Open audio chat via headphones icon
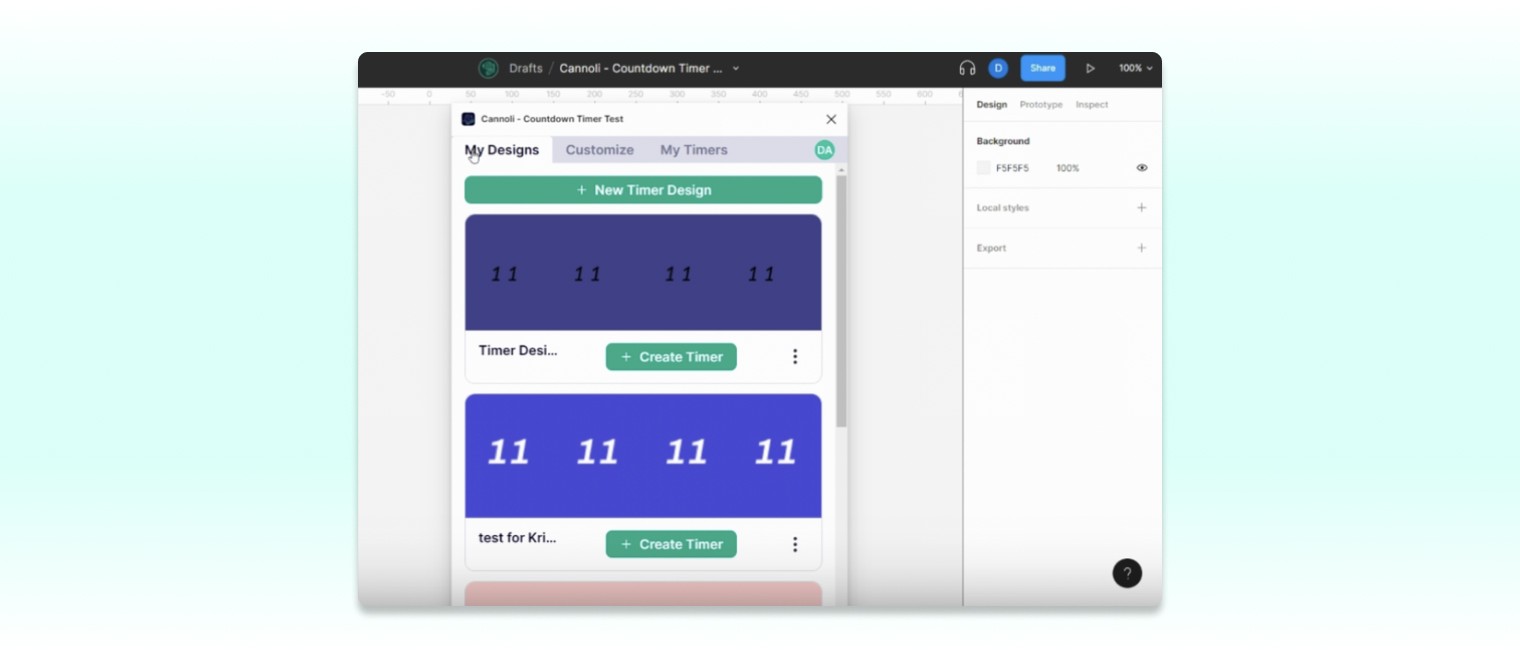 [x=967, y=68]
